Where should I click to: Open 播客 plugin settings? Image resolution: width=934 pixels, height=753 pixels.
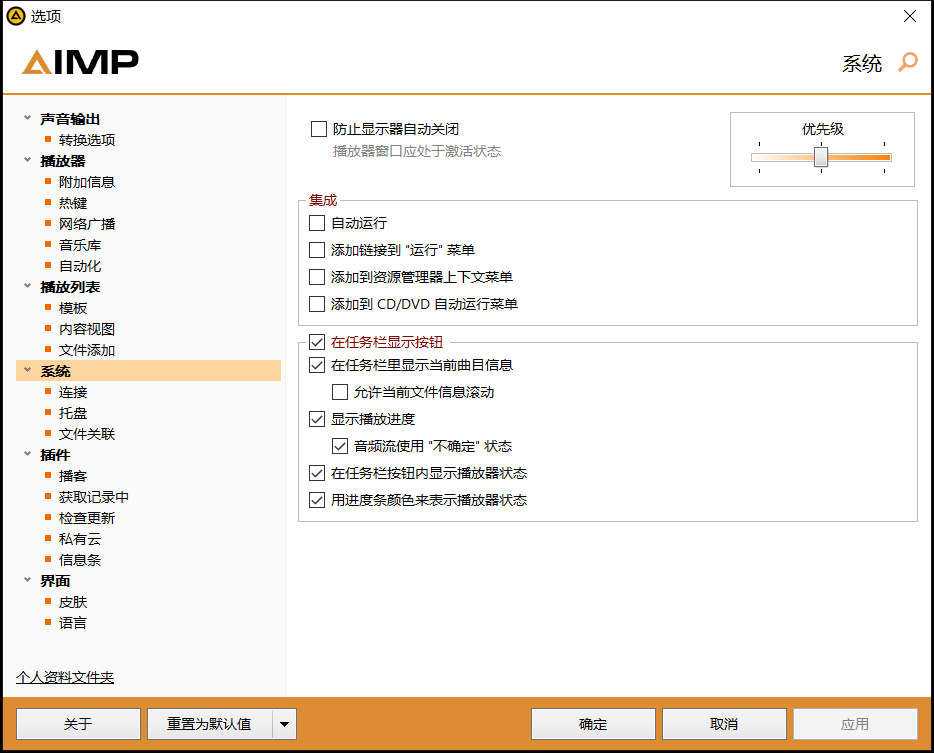pos(73,476)
